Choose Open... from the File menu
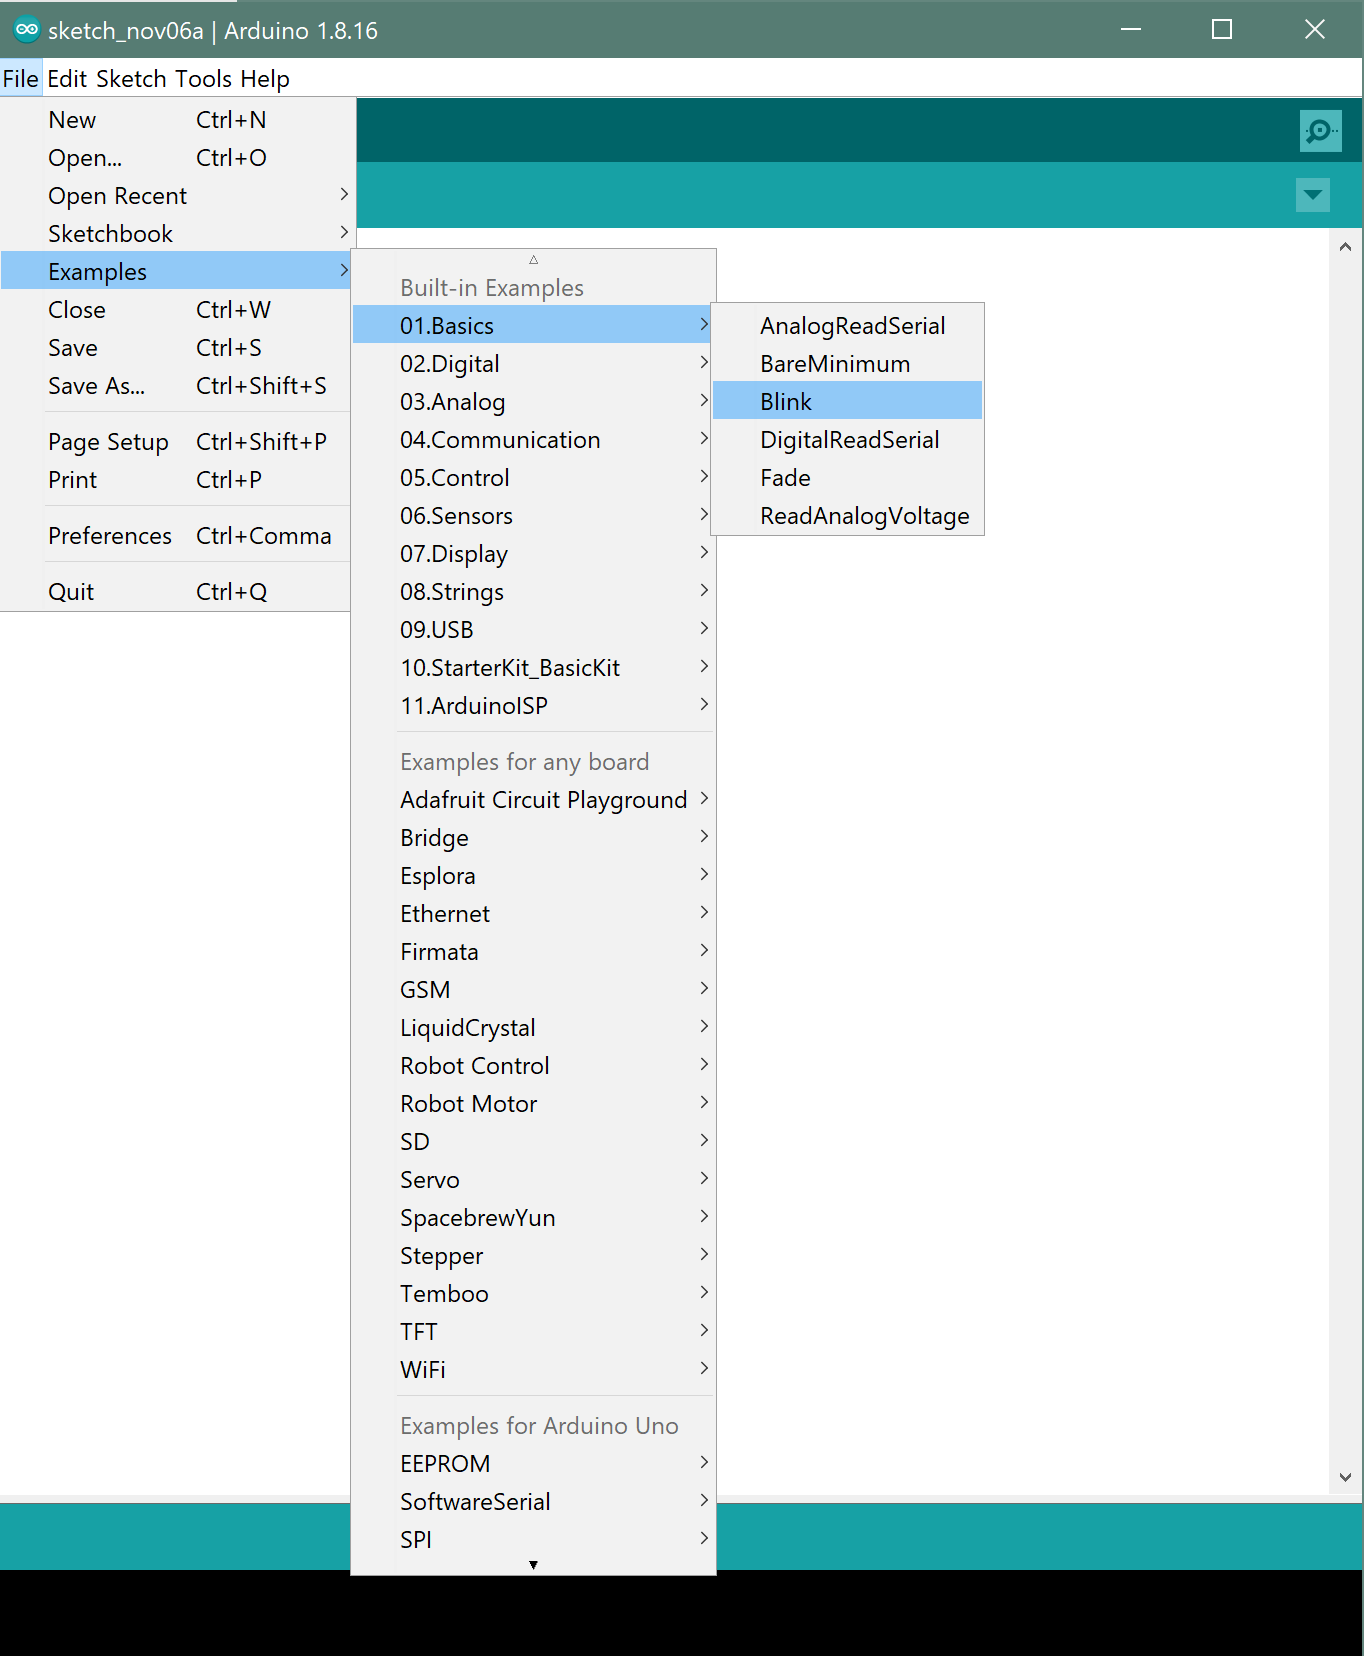1364x1656 pixels. [176, 158]
